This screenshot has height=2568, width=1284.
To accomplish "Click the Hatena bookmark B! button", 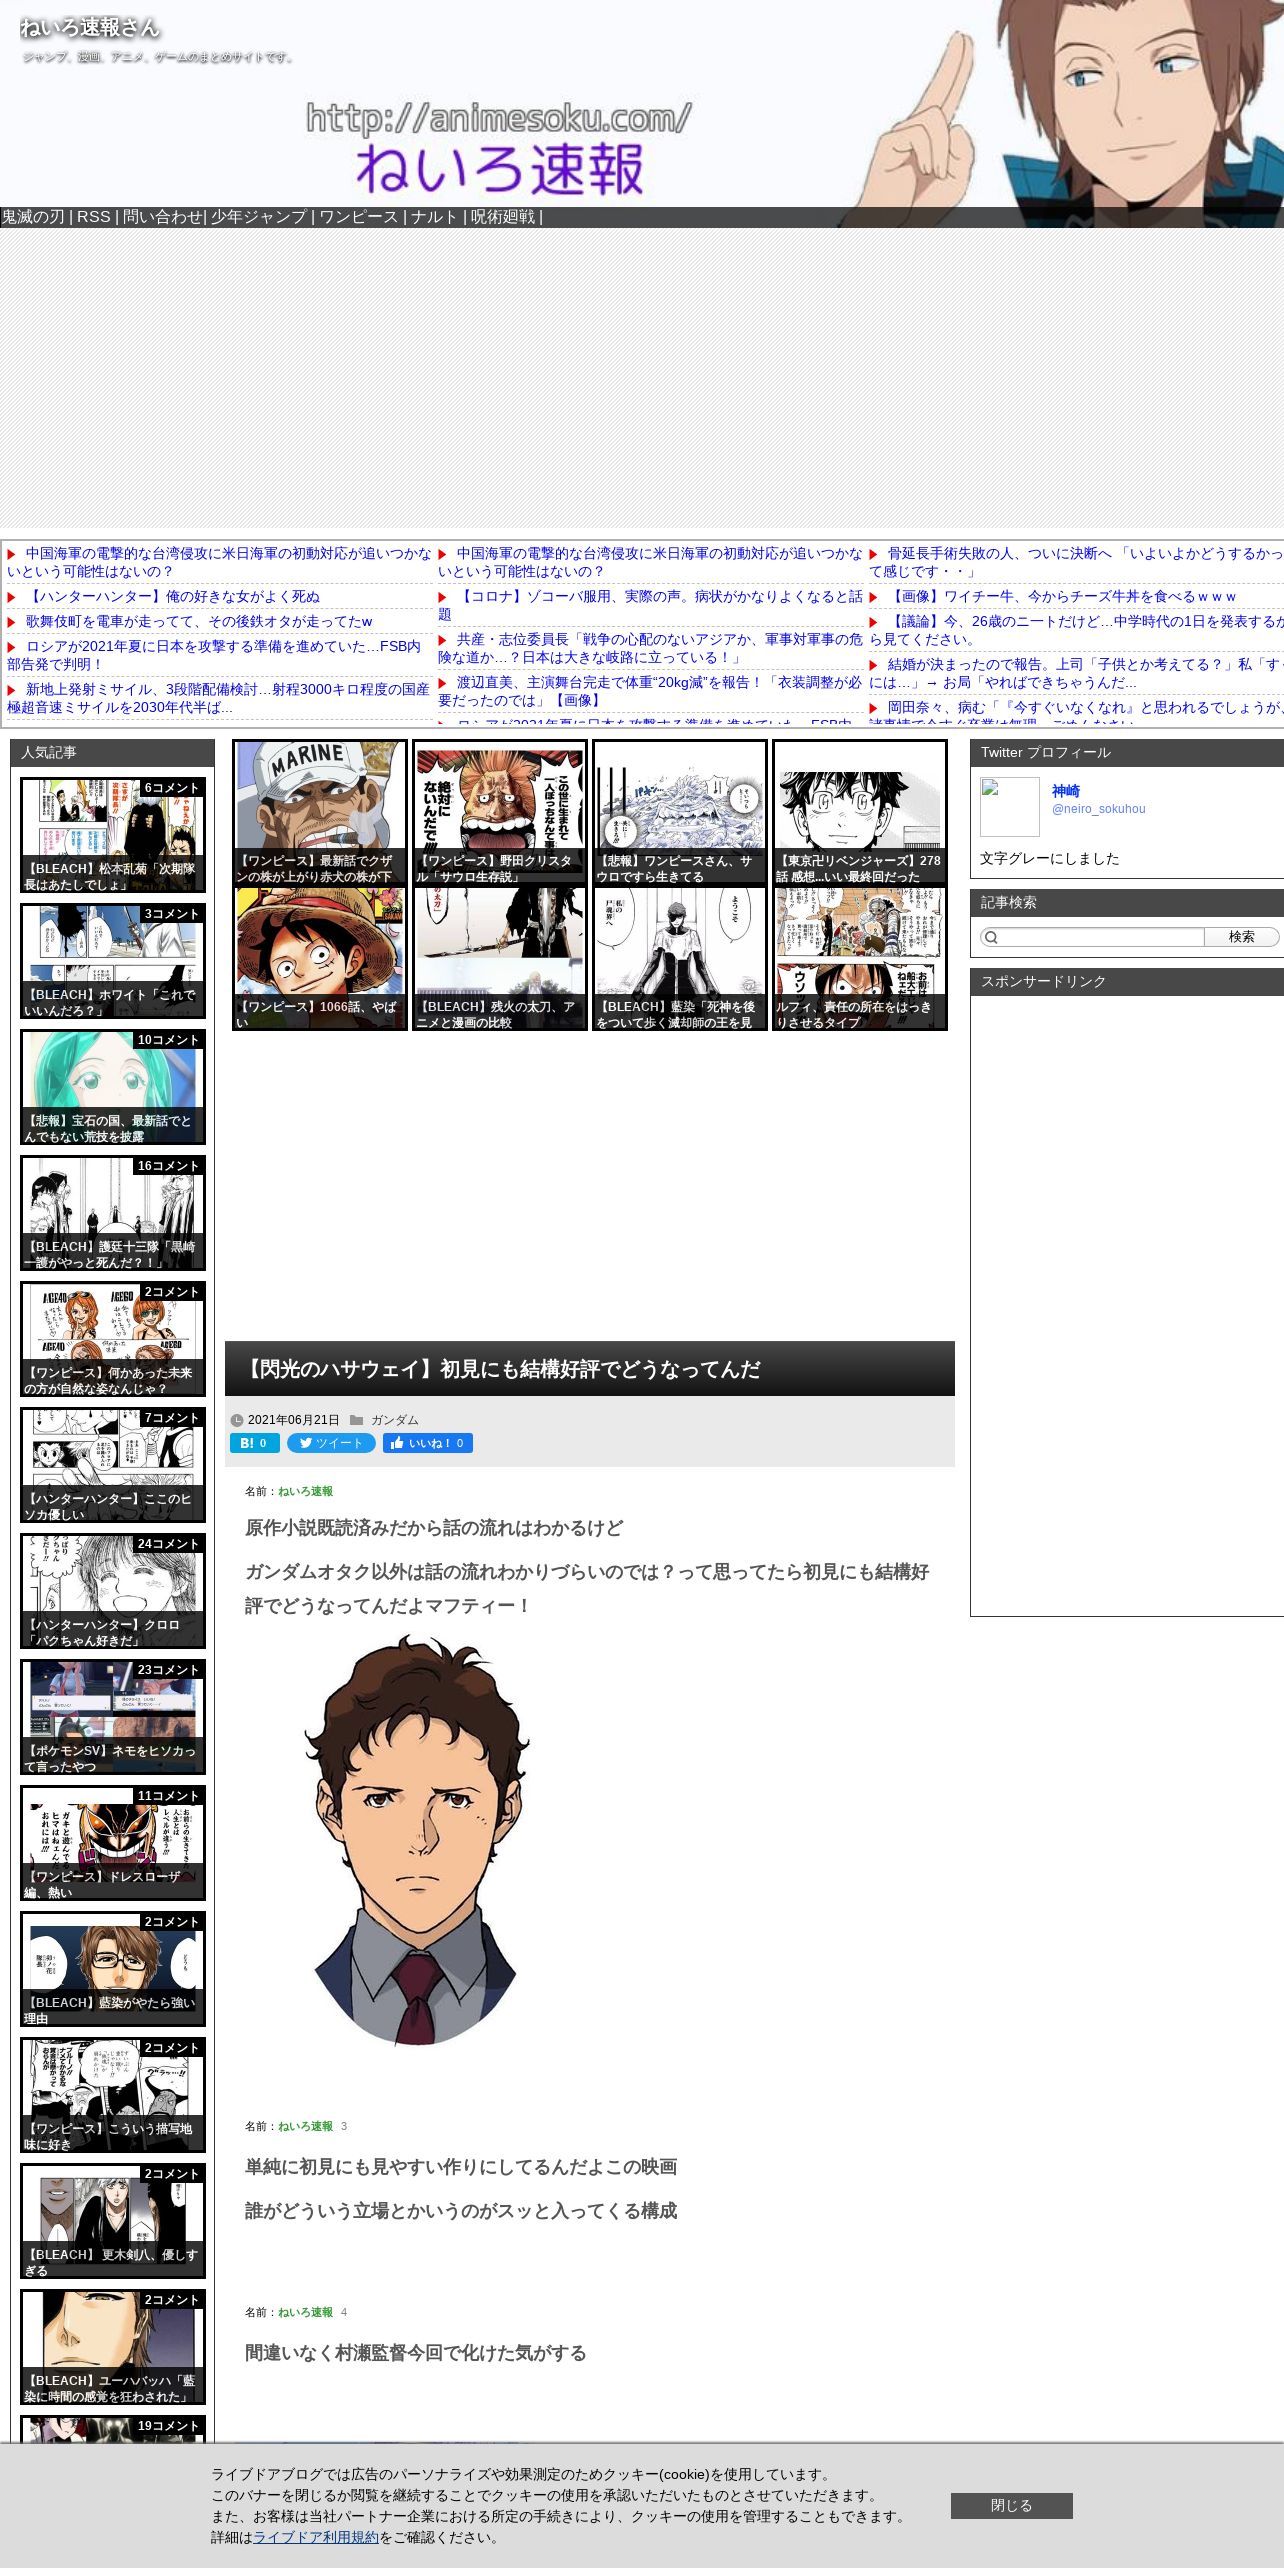I will pyautogui.click(x=254, y=1443).
